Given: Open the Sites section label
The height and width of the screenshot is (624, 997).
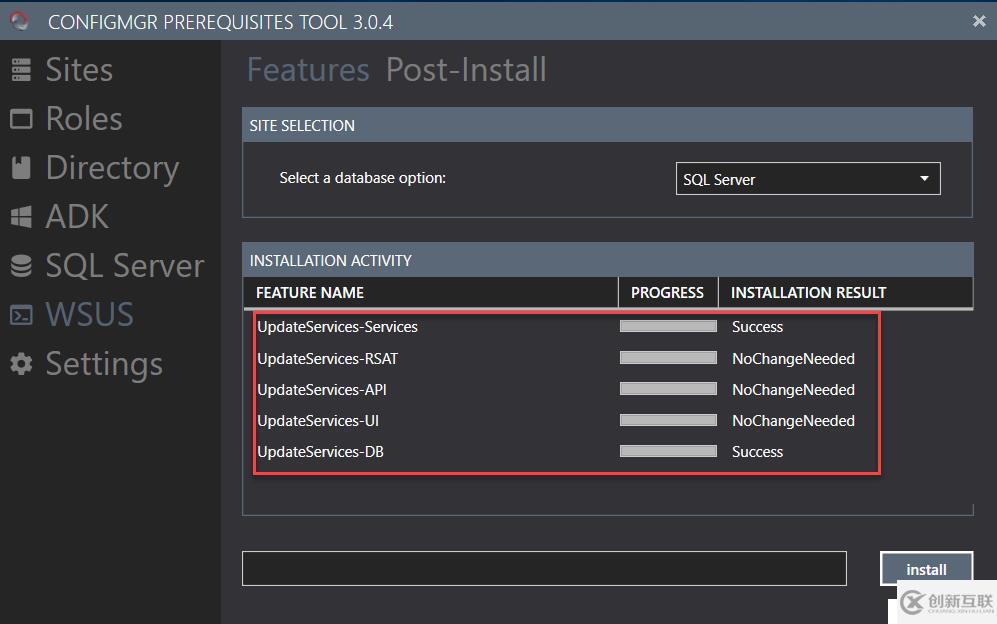Looking at the screenshot, I should [79, 69].
